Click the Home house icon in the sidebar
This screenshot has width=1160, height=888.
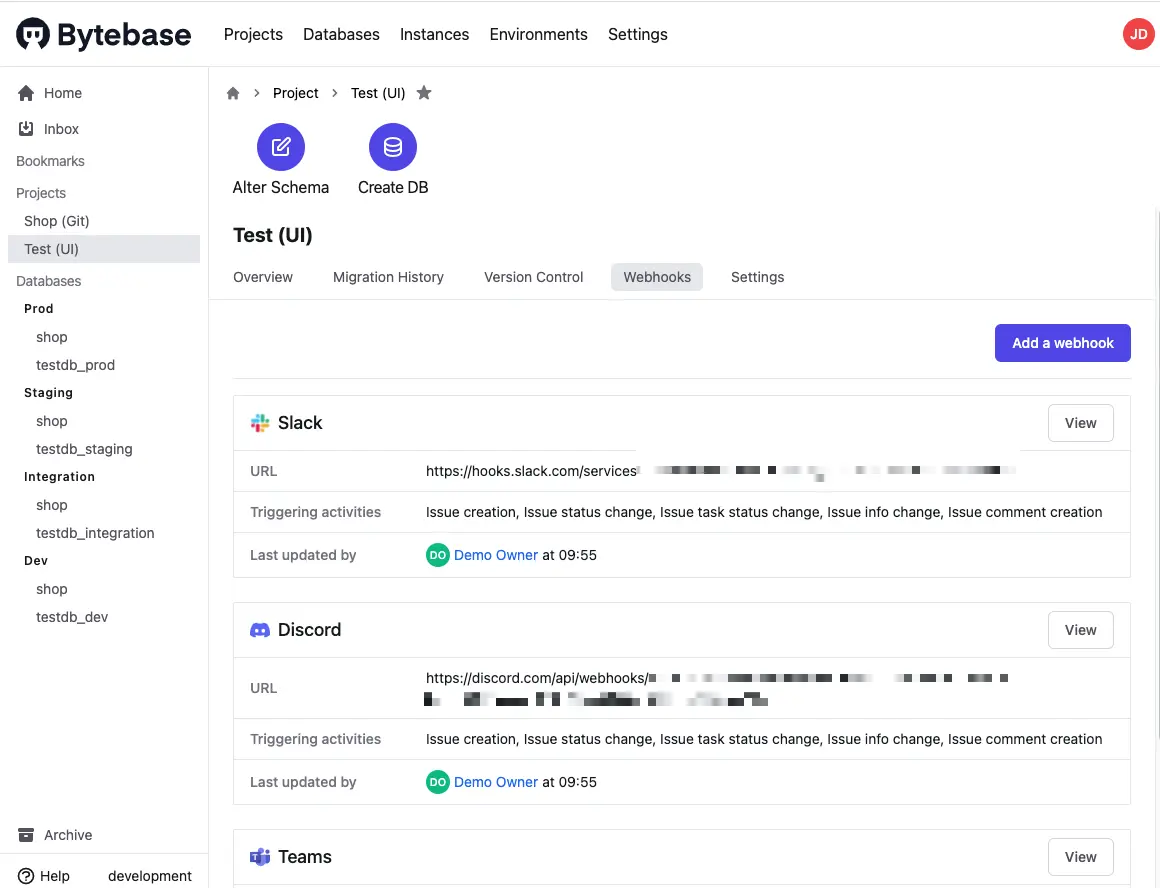pyautogui.click(x=26, y=93)
